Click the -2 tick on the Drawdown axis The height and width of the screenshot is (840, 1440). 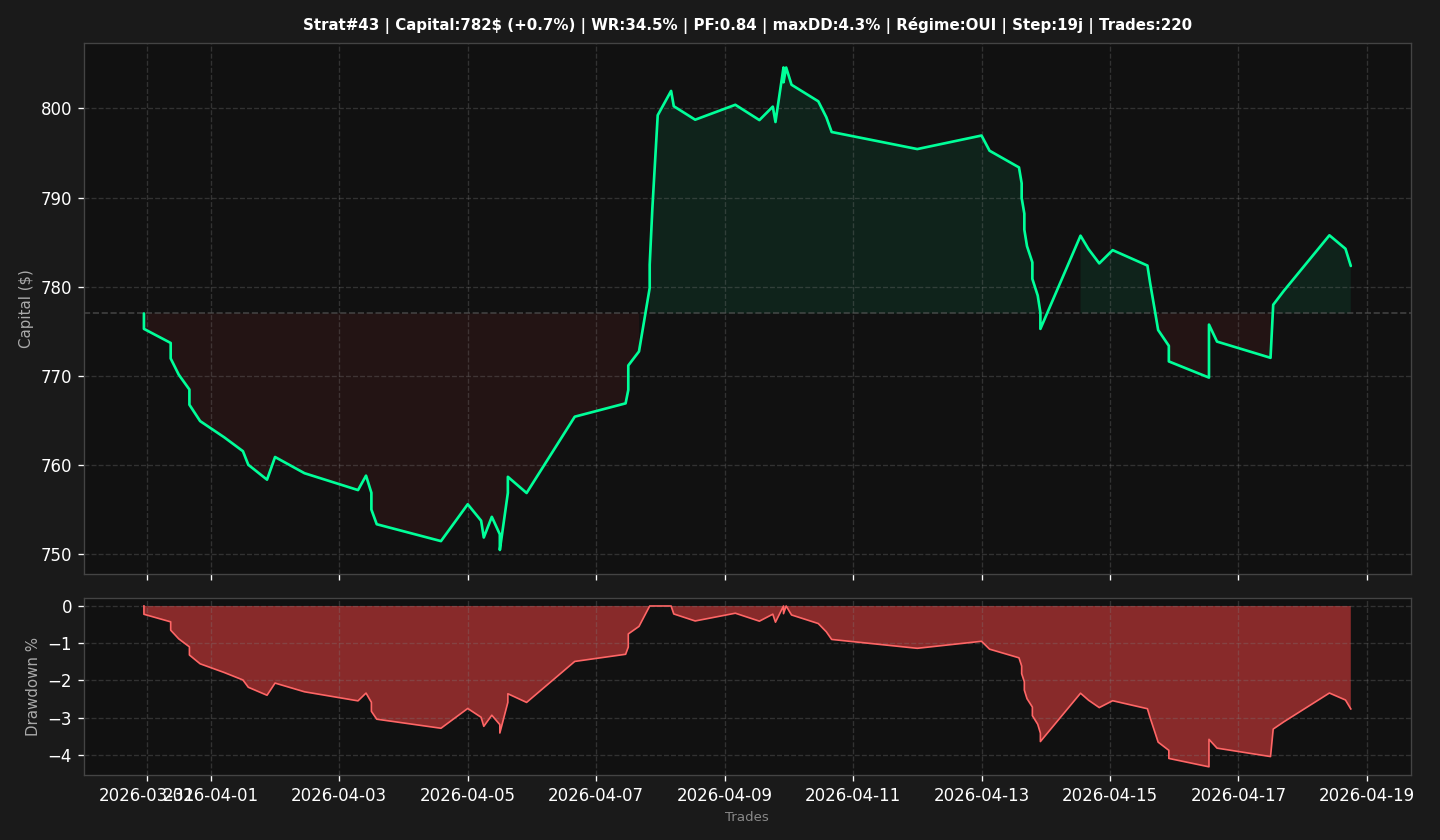click(62, 681)
